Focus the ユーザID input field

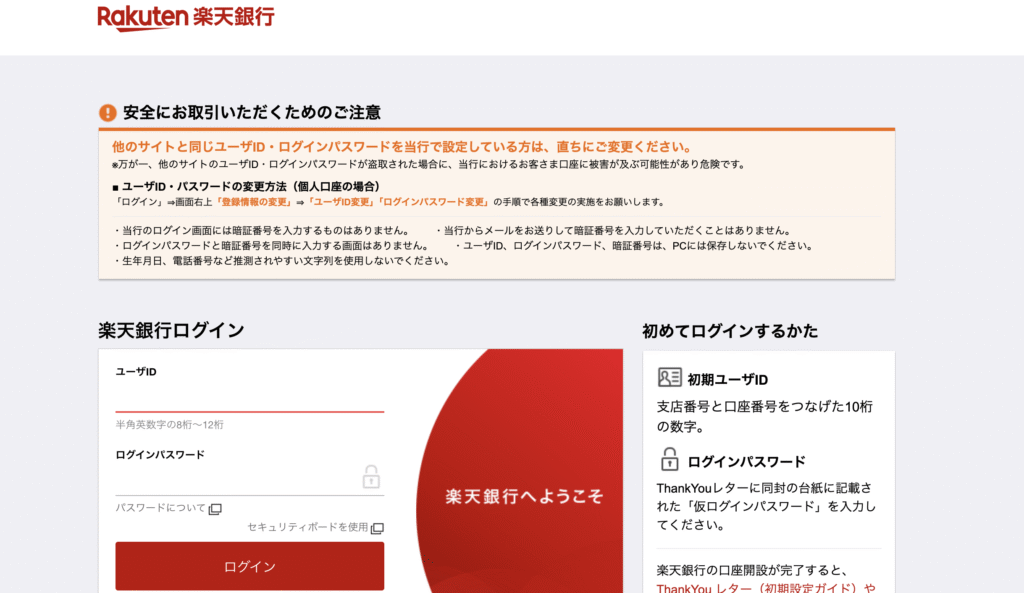pyautogui.click(x=249, y=398)
